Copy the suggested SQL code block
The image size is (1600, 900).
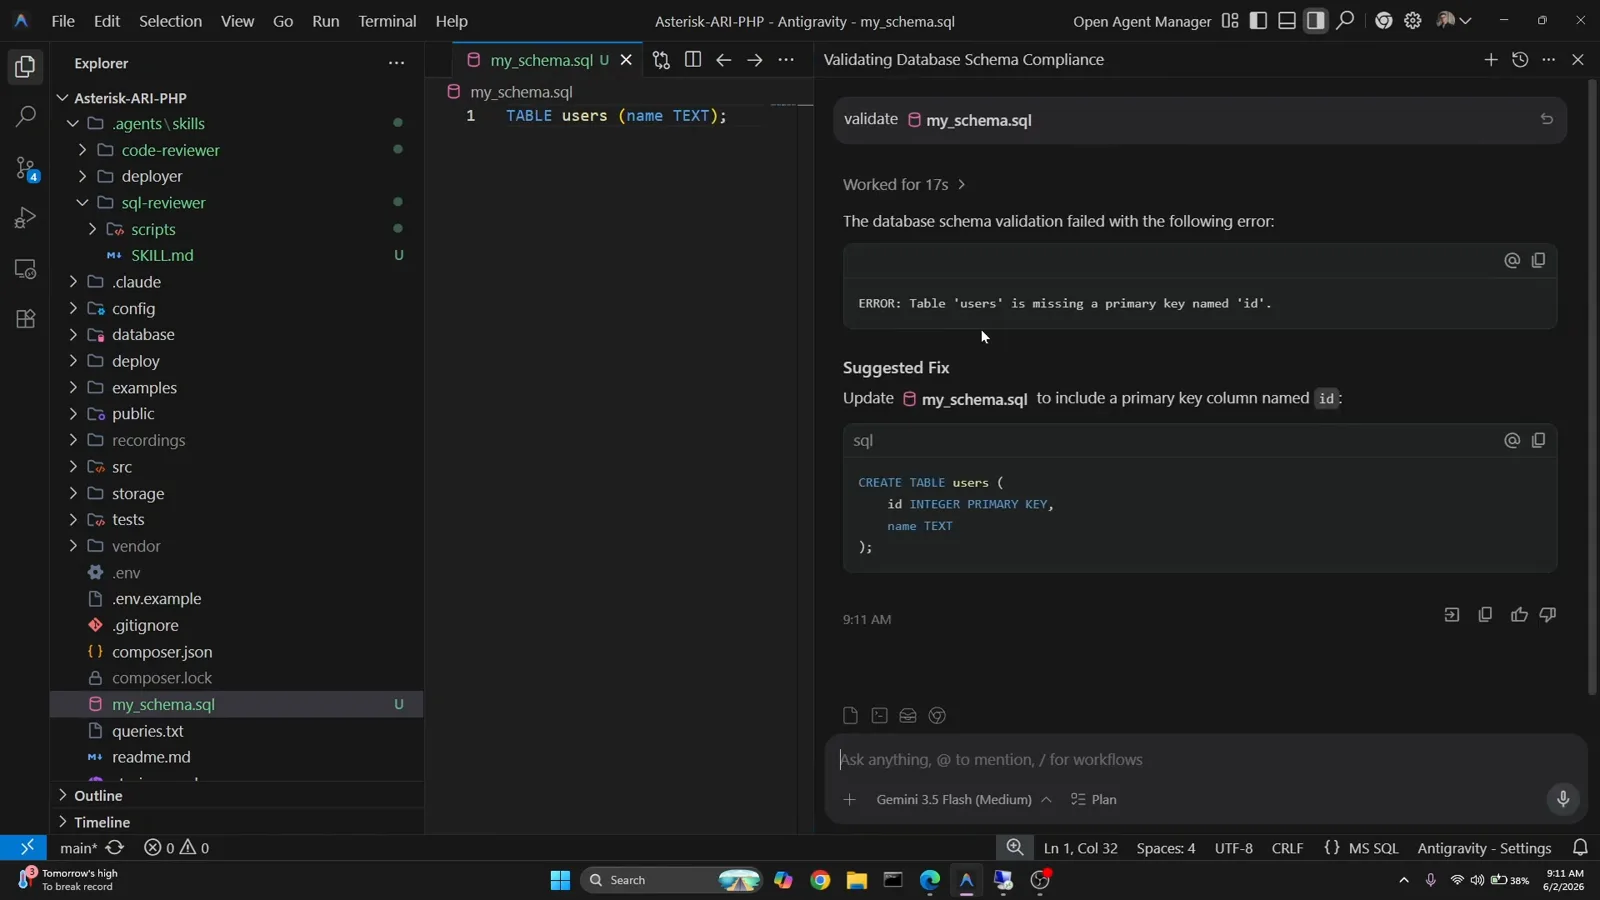point(1538,440)
